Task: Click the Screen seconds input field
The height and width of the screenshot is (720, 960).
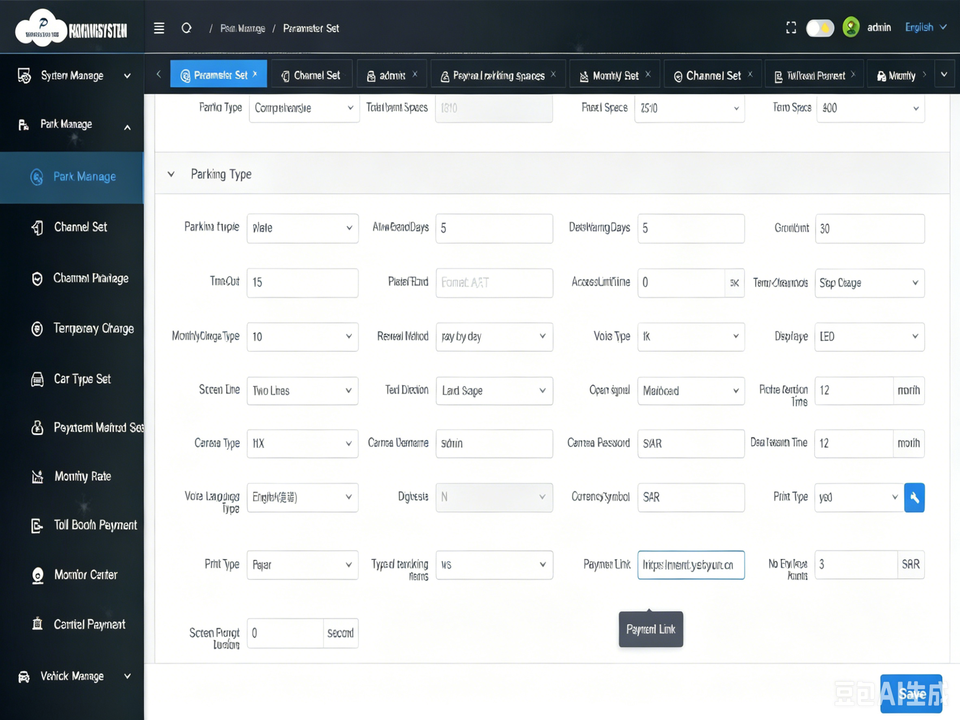Action: point(285,633)
